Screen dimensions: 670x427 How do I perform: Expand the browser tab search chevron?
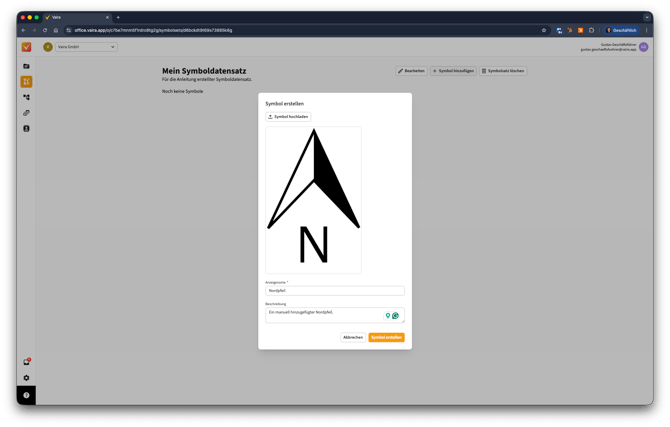[647, 17]
